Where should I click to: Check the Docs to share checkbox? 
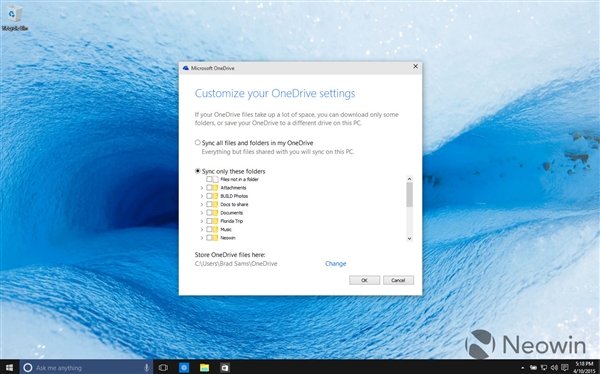[x=209, y=204]
